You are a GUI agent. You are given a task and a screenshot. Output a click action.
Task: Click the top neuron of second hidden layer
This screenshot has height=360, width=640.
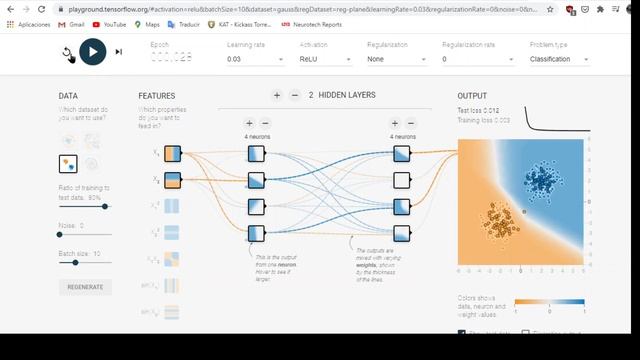[x=402, y=154]
